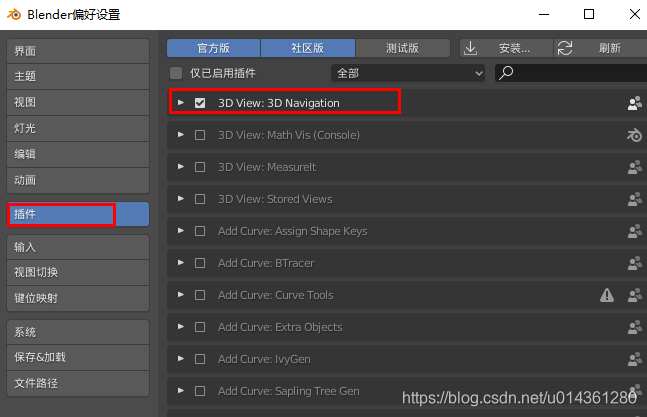Click Blender official icon on Math Vis row
This screenshot has height=417, width=647.
[x=635, y=135]
